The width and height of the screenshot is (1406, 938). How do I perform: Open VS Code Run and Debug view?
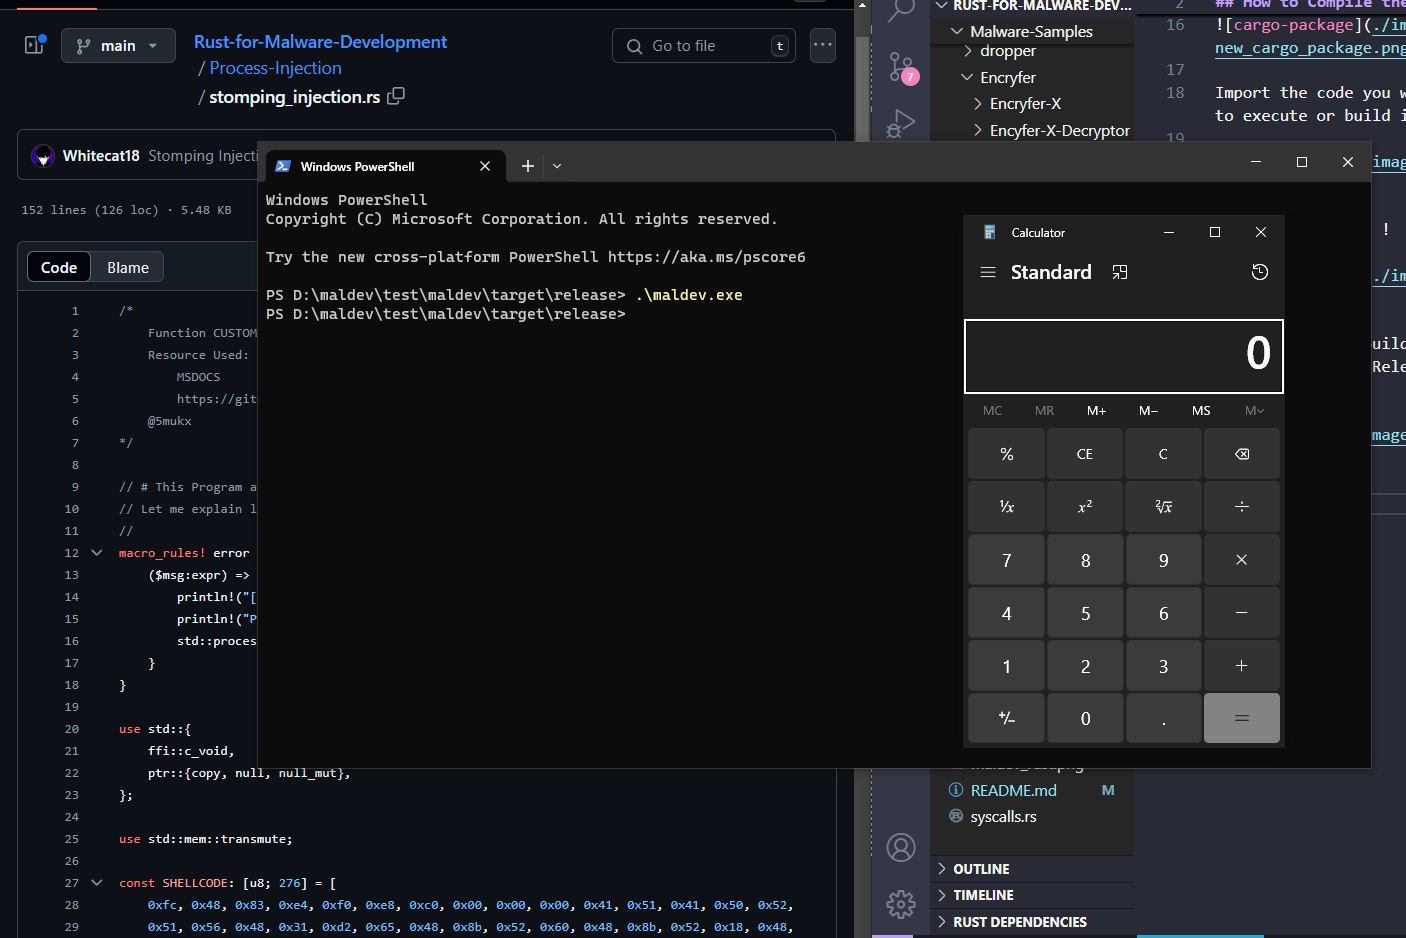click(x=901, y=124)
